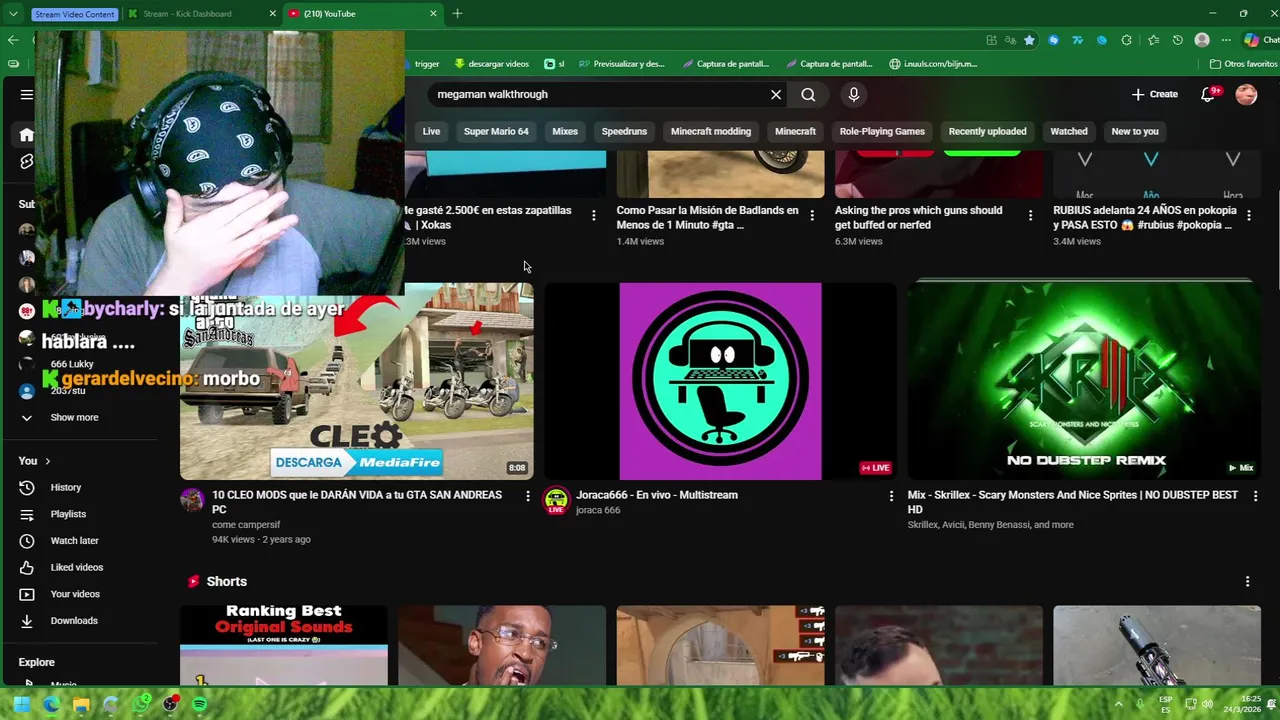The image size is (1280, 720).
Task: Select the Recently uploaded chip
Action: pyautogui.click(x=987, y=131)
